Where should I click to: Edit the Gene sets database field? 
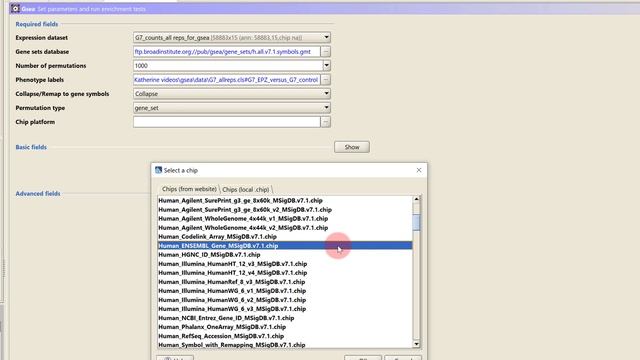(227, 51)
